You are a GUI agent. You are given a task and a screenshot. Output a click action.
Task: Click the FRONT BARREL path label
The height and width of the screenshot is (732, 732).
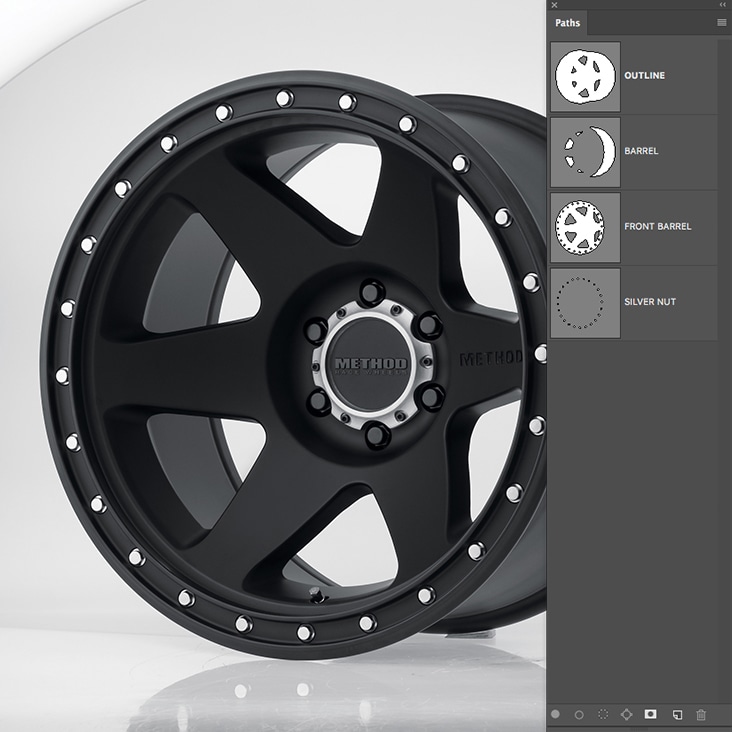657,227
